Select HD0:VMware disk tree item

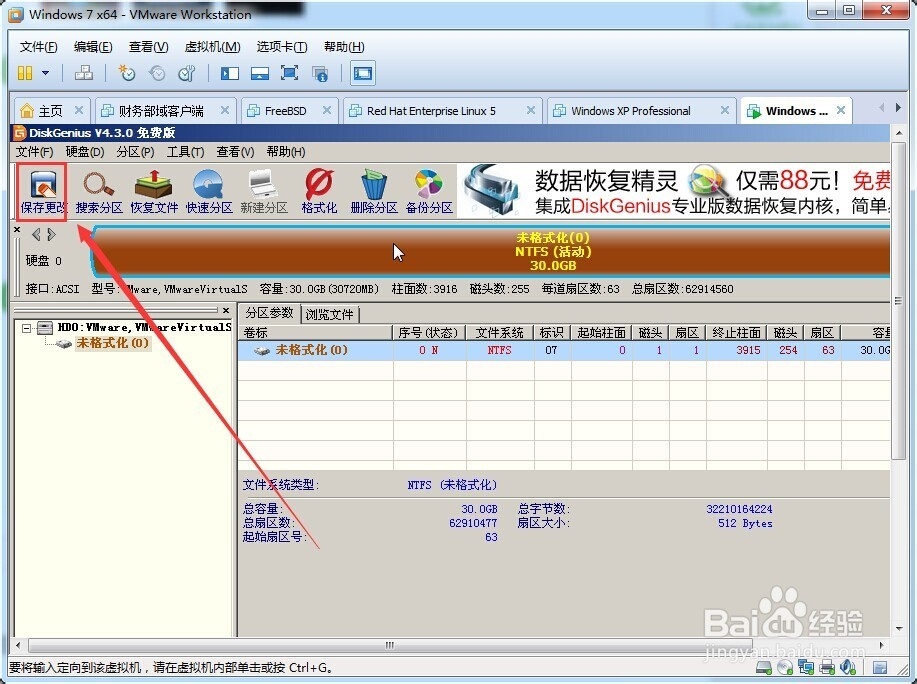pyautogui.click(x=144, y=327)
